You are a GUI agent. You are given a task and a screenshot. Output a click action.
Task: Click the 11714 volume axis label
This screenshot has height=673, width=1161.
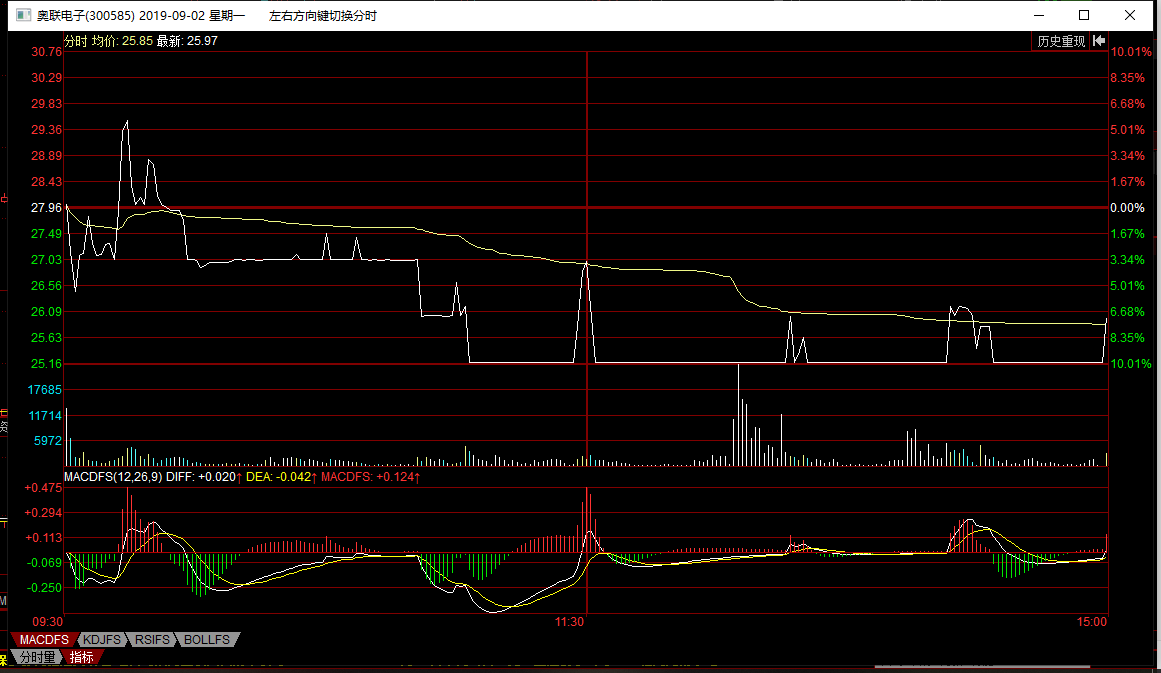[x=45, y=416]
